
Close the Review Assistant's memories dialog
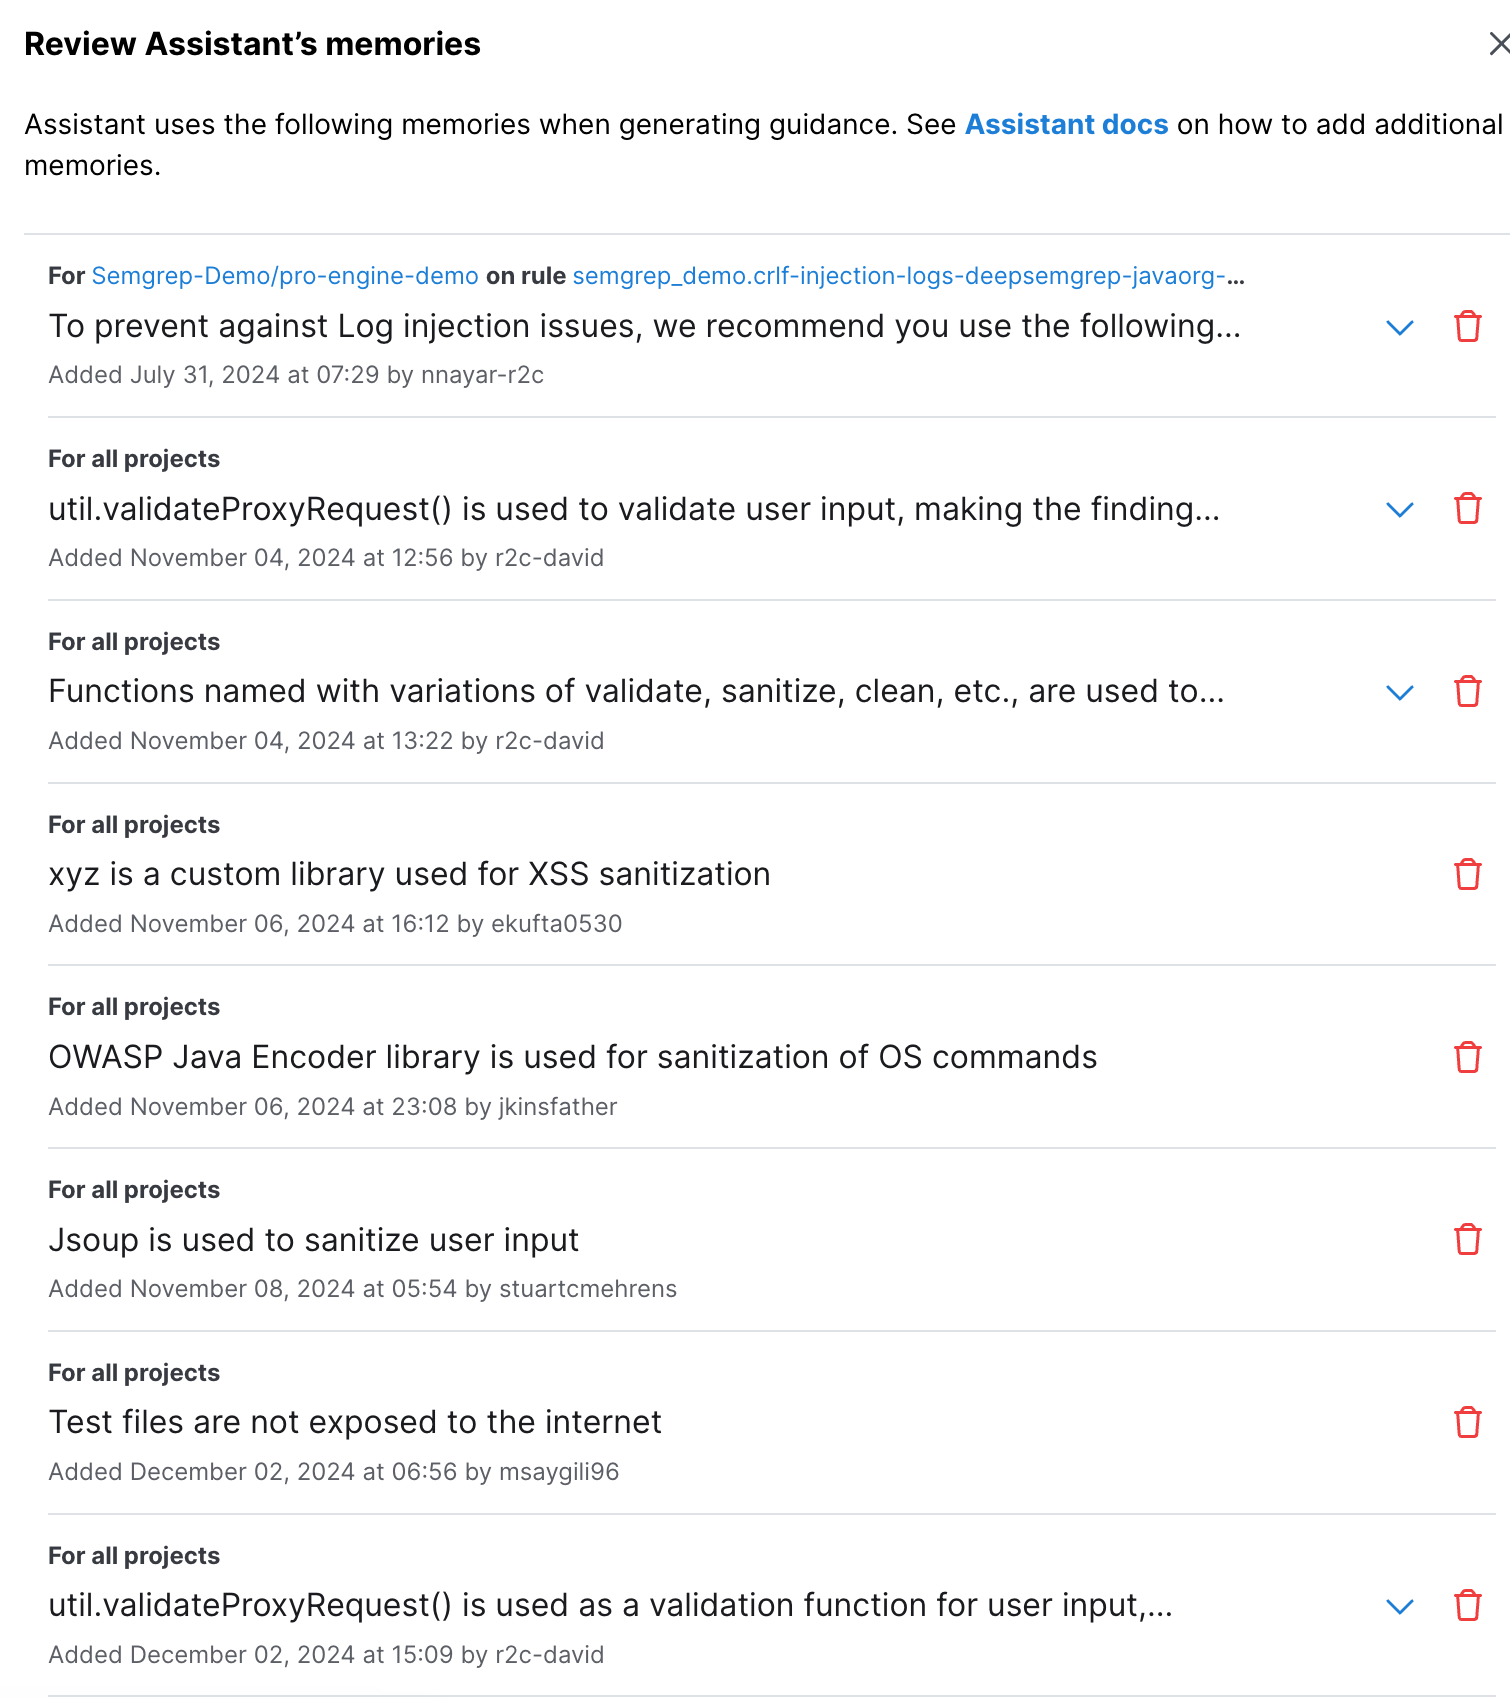[x=1498, y=44]
